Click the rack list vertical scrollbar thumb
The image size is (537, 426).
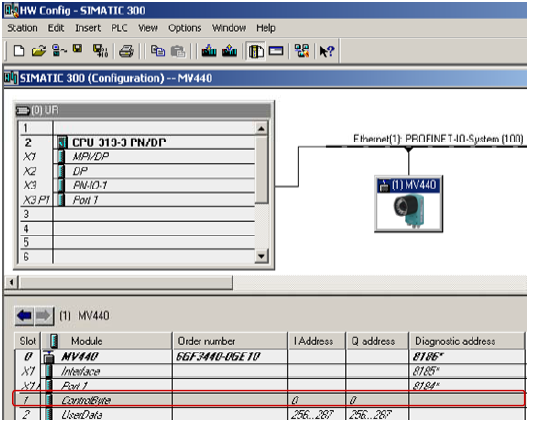pyautogui.click(x=262, y=170)
